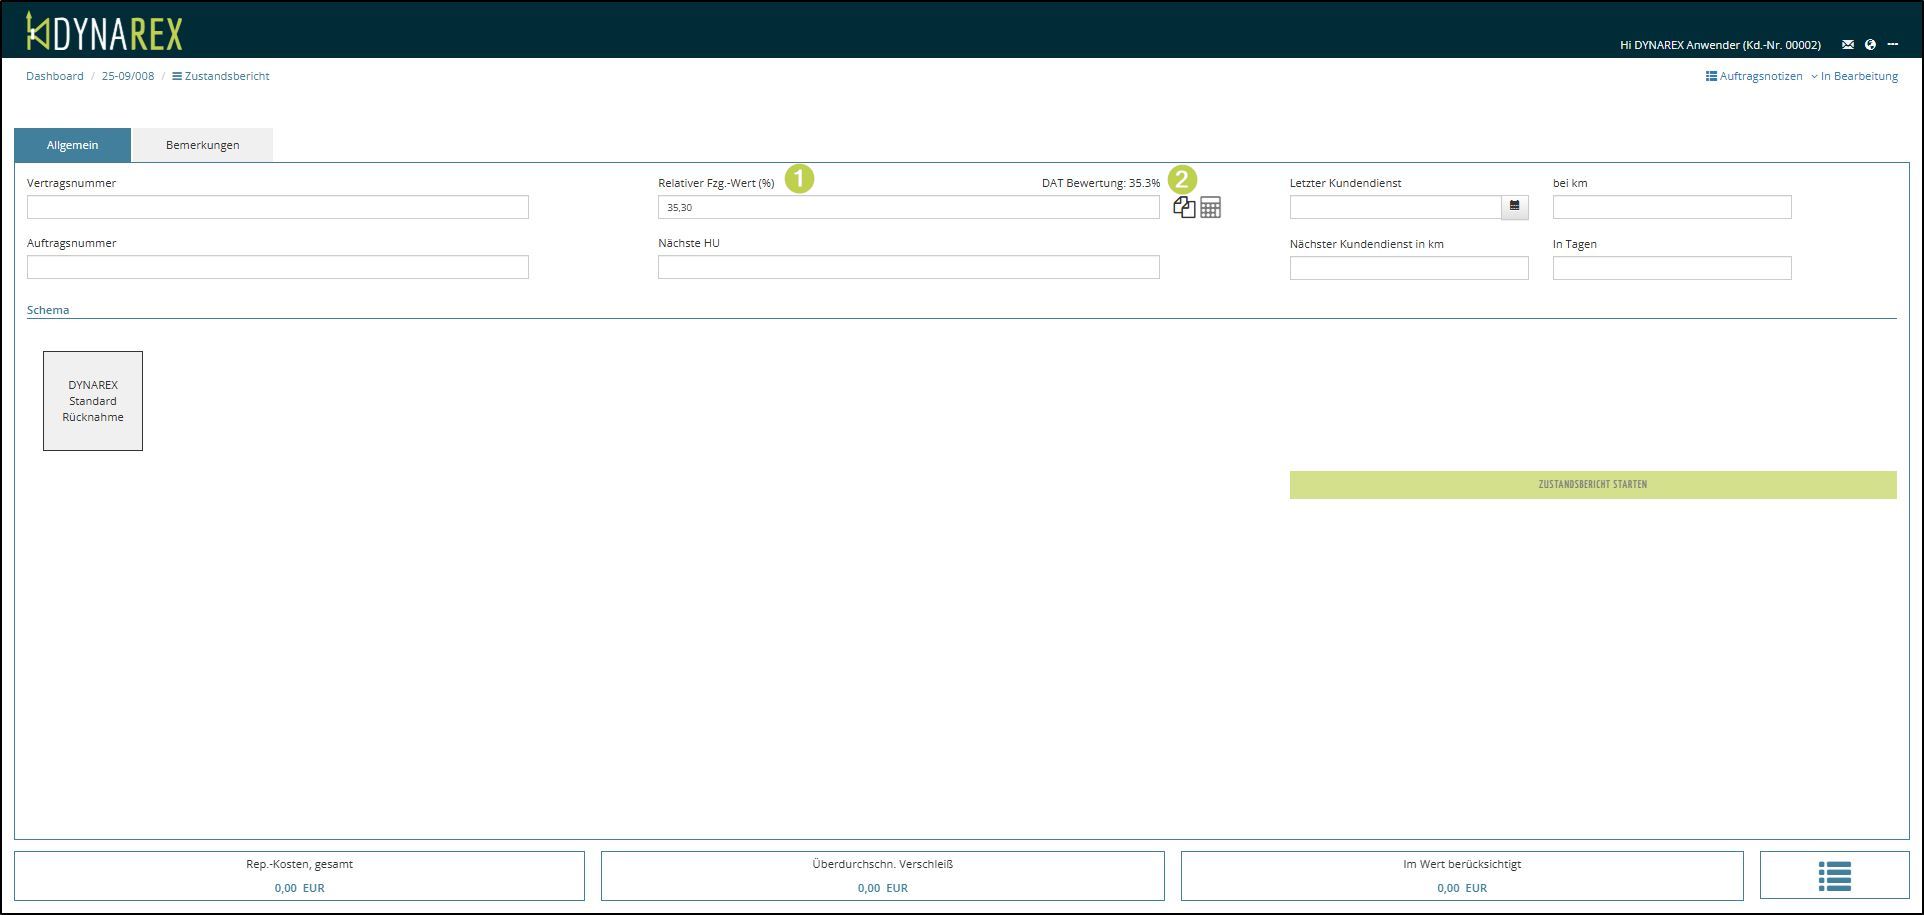Click the globe language icon
This screenshot has height=915, width=1924.
point(1870,45)
